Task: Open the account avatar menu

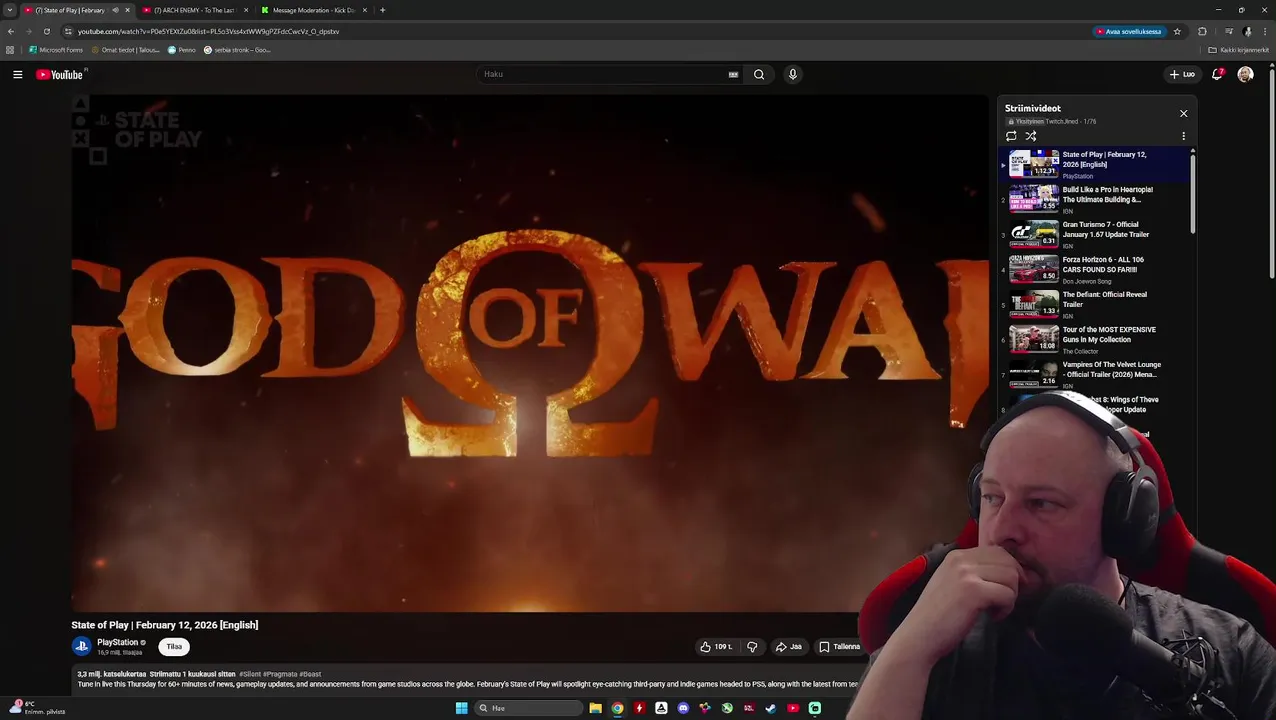Action: pos(1245,74)
